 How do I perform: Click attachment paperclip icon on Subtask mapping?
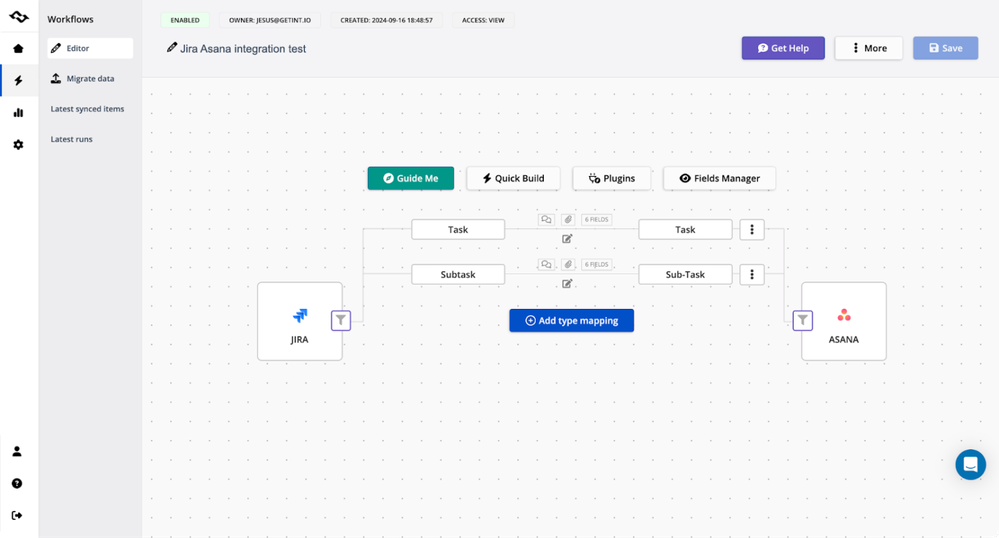(568, 264)
